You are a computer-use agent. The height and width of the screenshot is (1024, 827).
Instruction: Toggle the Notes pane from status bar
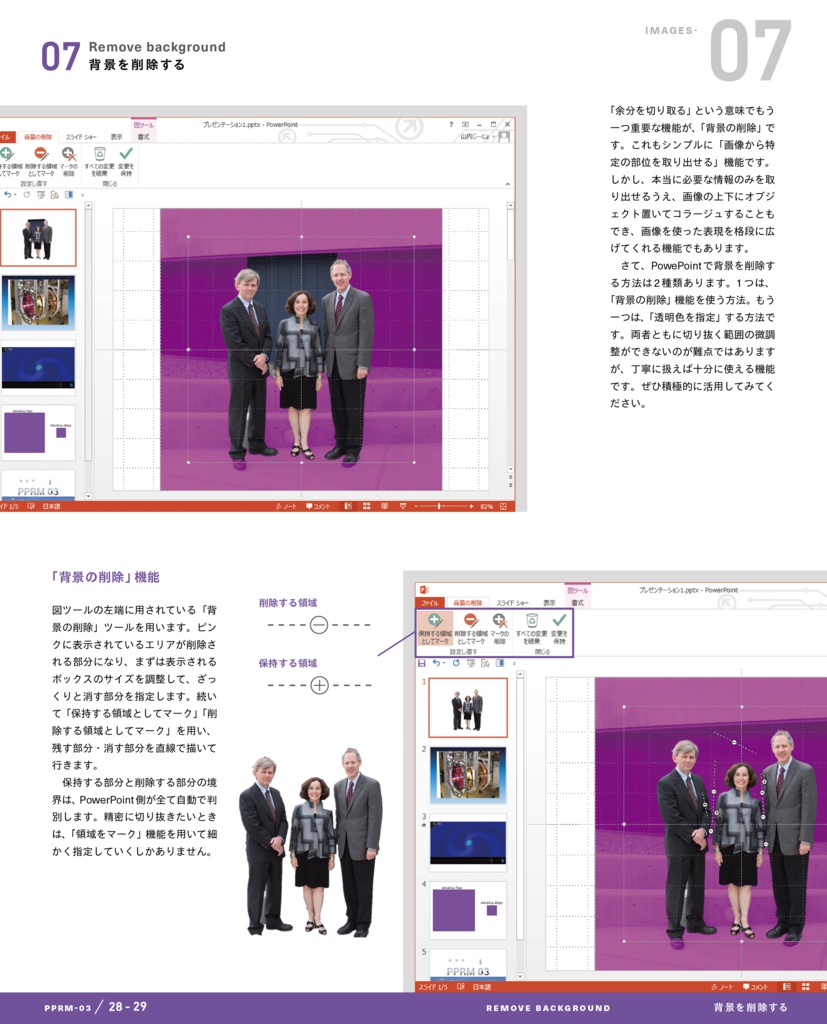(291, 507)
